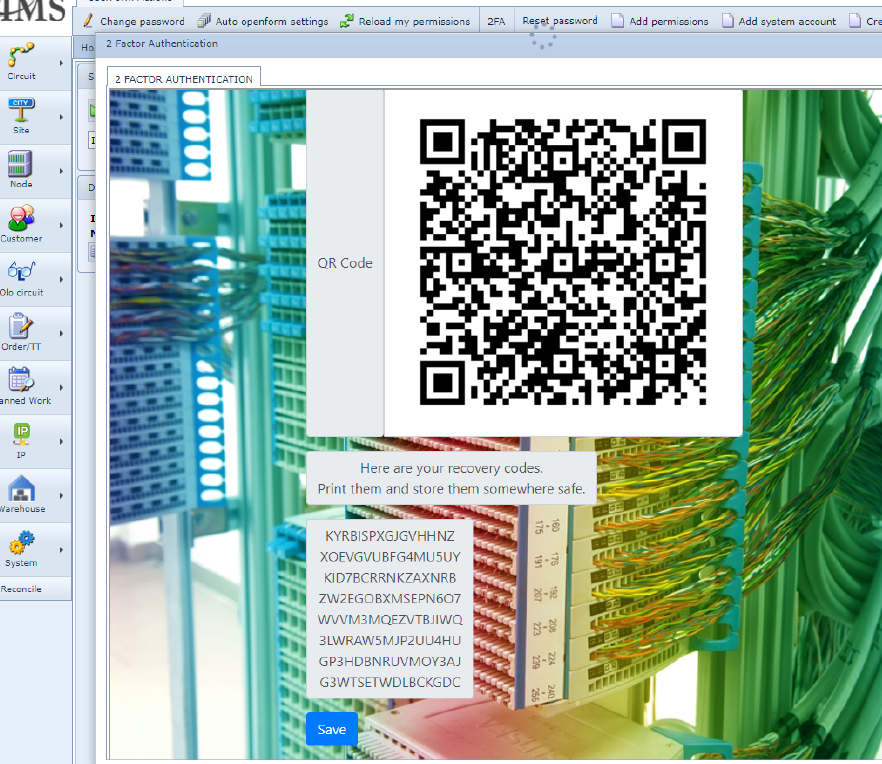Image resolution: width=882 pixels, height=764 pixels.
Task: Click the Add system account page icon
Action: pos(728,21)
